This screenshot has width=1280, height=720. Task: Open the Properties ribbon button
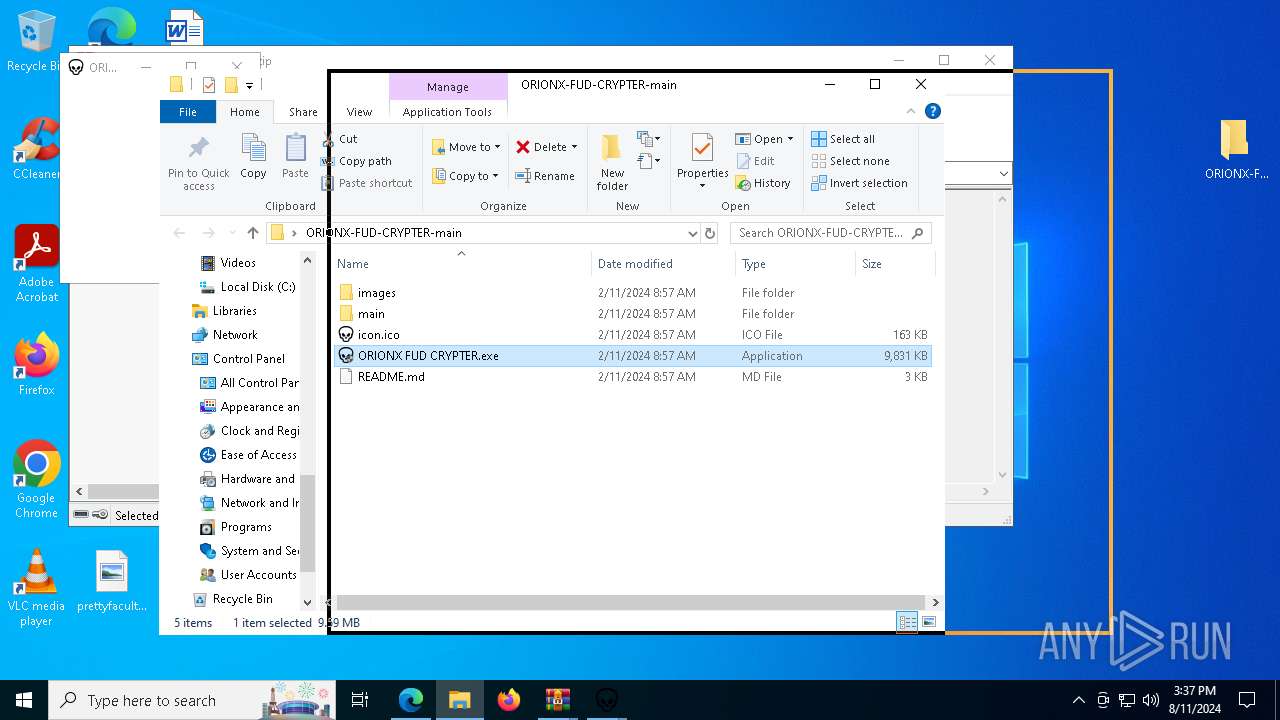702,162
